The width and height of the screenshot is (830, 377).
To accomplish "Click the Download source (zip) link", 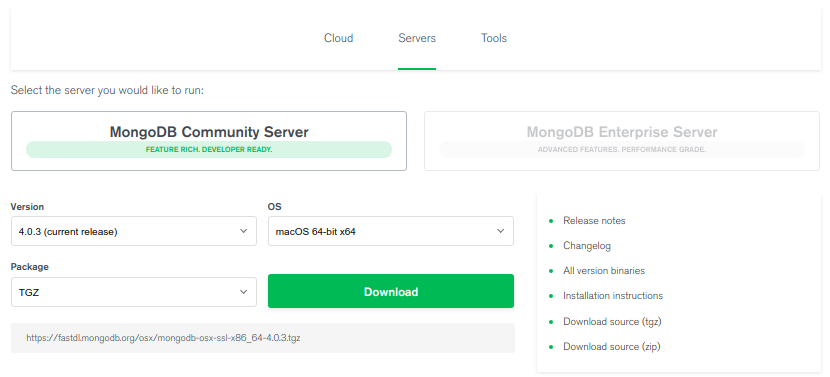I will click(x=612, y=347).
